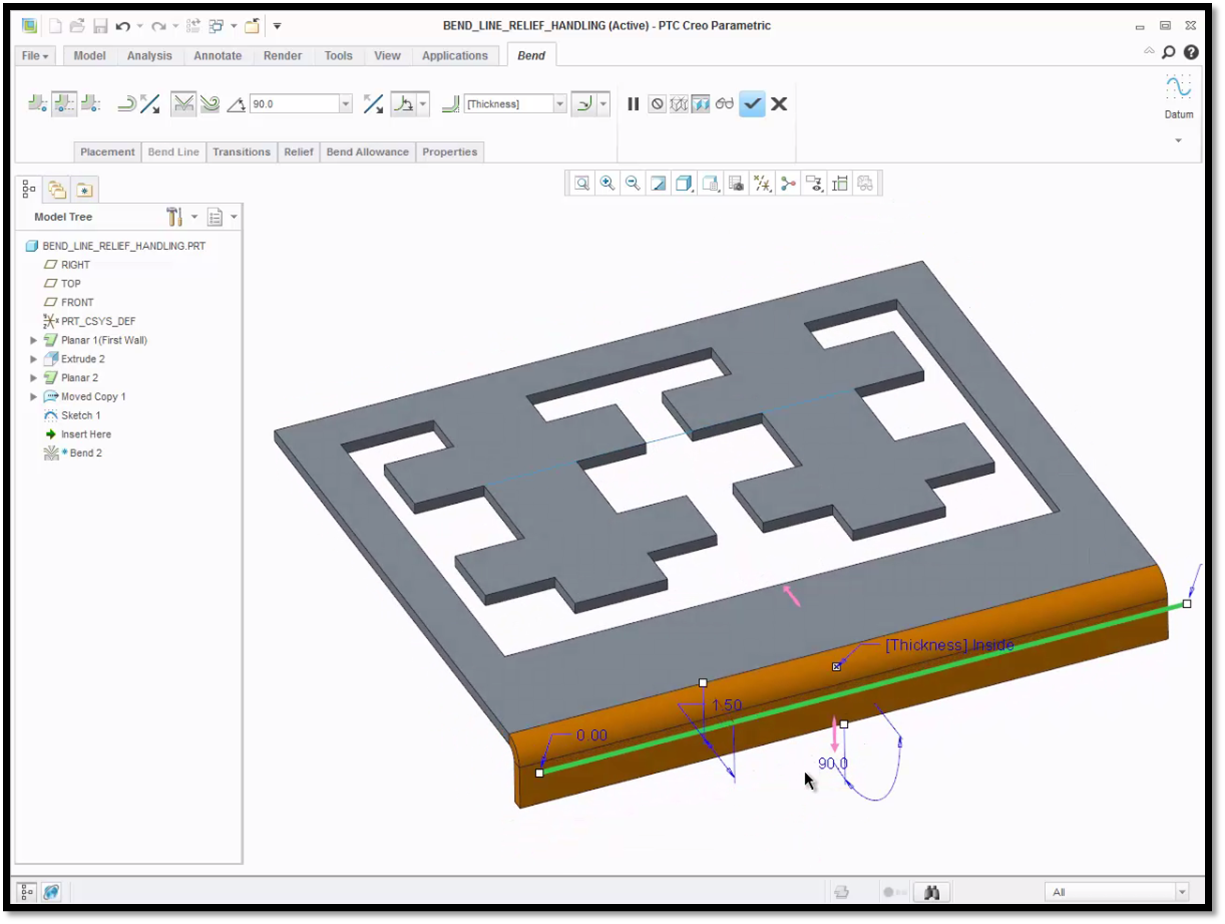Click the Zoom Out icon in graphics toolbar
This screenshot has width=1225, height=924.
[x=632, y=183]
